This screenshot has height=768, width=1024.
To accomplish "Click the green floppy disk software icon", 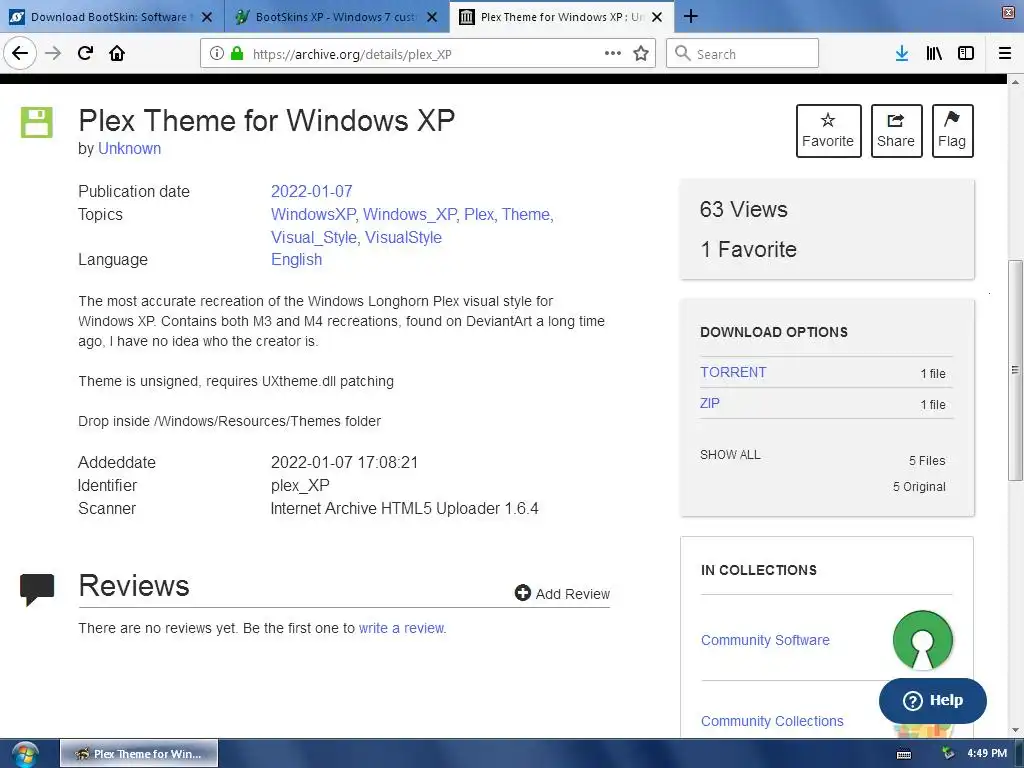I will pos(37,122).
